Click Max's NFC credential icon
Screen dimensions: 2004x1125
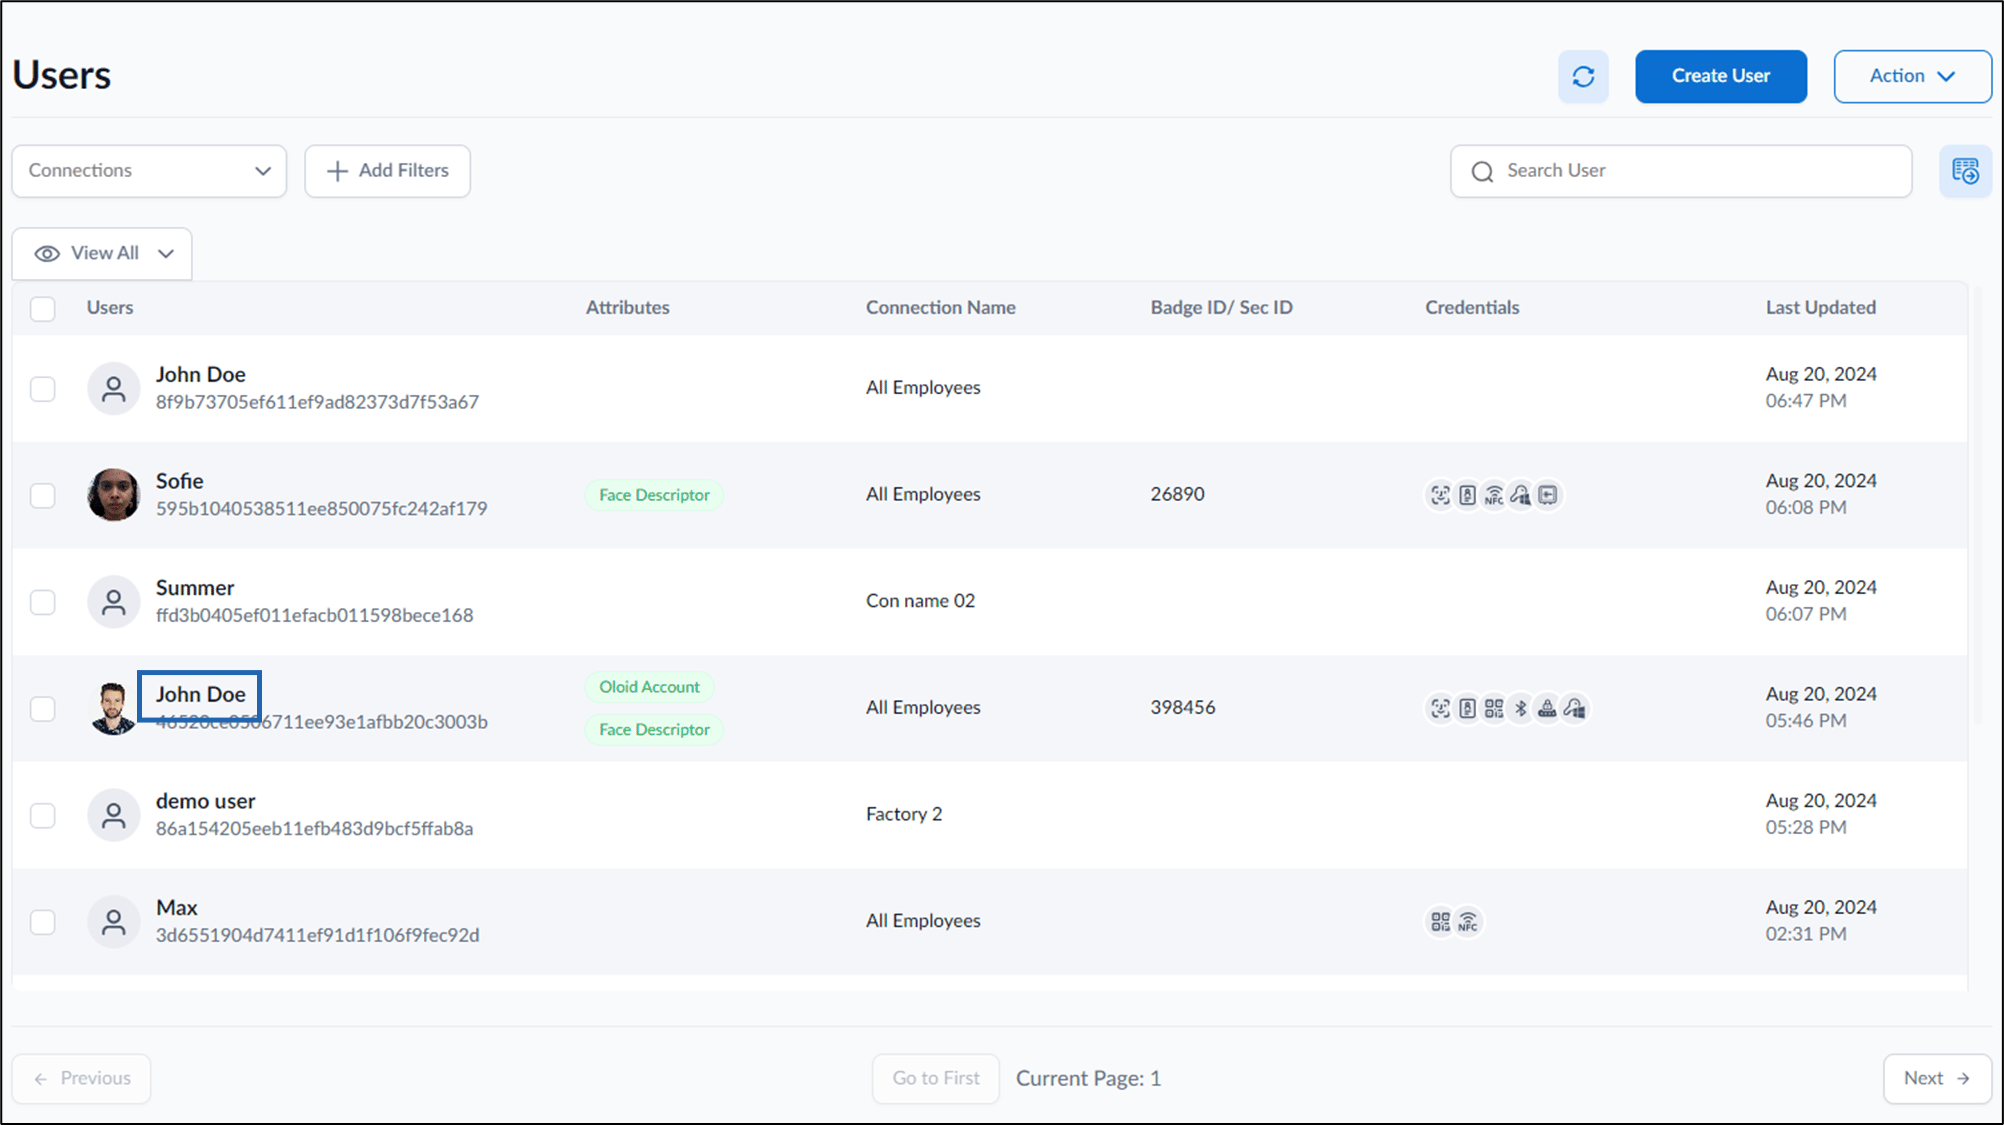click(x=1467, y=922)
